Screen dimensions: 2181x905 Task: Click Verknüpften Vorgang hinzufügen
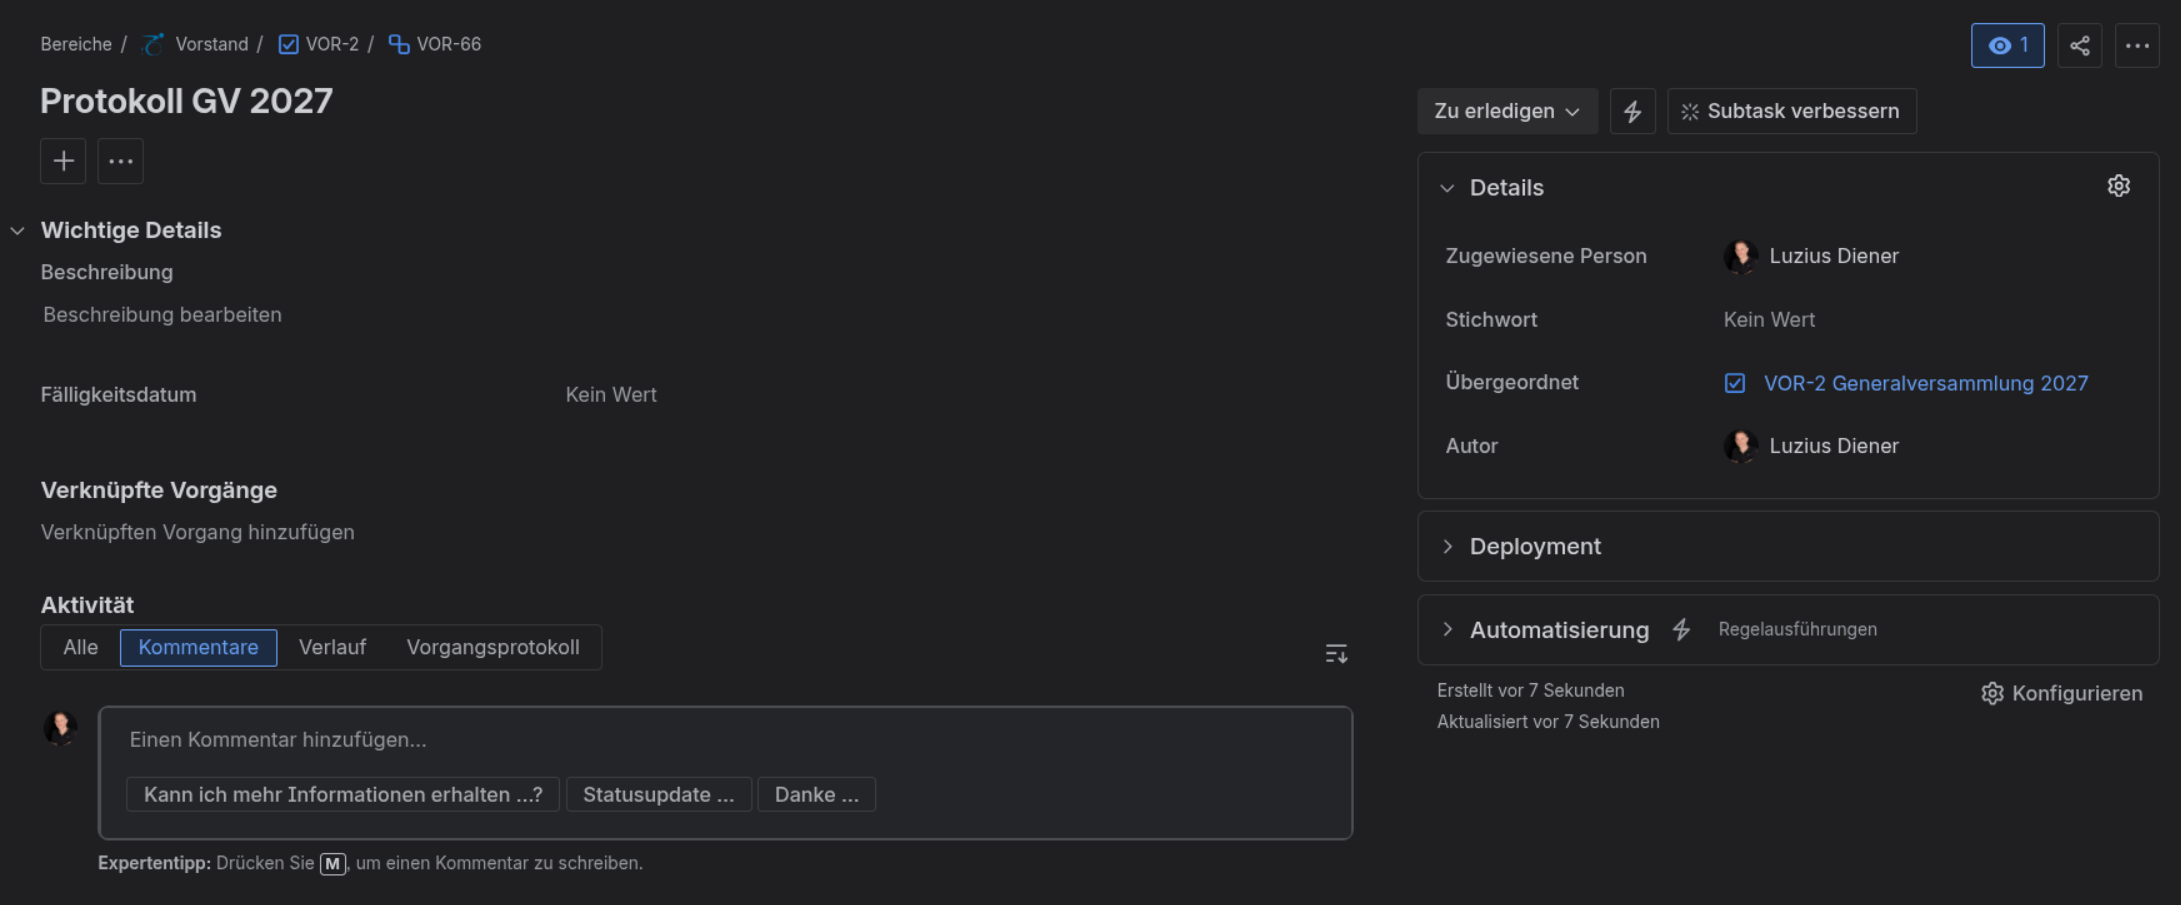tap(197, 532)
